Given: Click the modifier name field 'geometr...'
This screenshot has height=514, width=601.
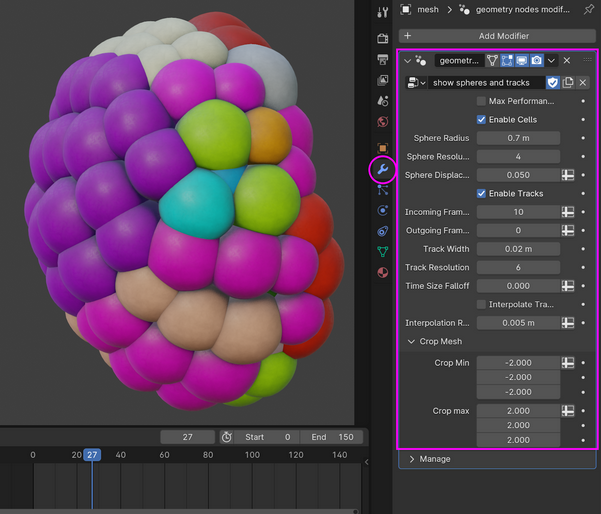Looking at the screenshot, I should pyautogui.click(x=459, y=61).
